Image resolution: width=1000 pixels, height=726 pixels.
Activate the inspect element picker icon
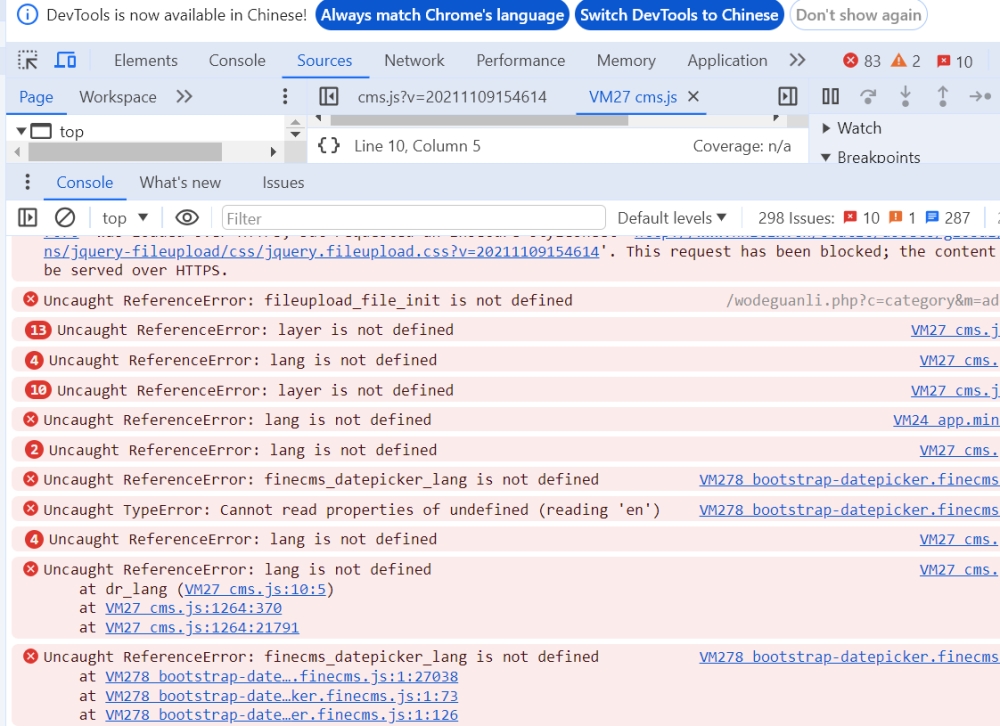coord(28,61)
